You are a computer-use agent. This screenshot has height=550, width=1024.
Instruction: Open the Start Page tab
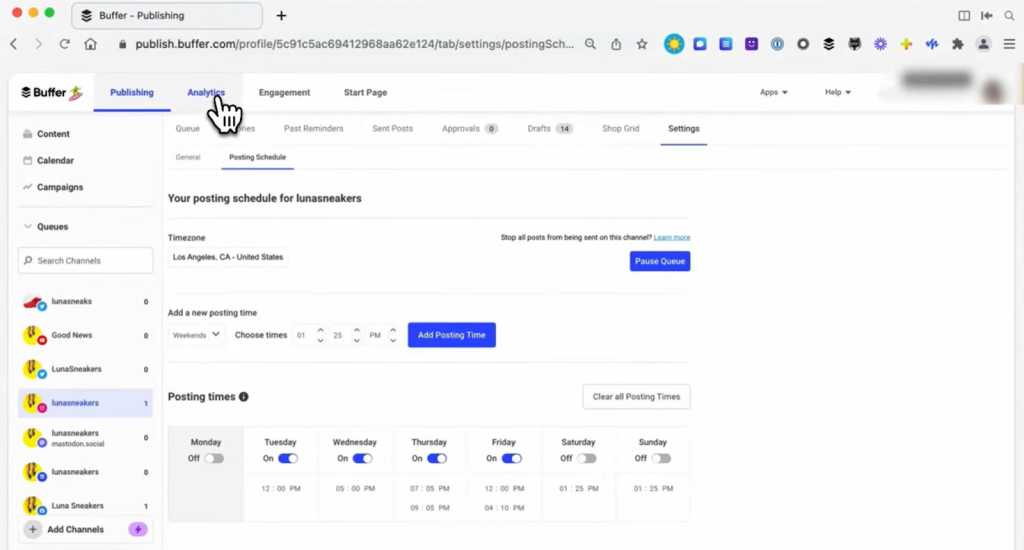click(365, 93)
